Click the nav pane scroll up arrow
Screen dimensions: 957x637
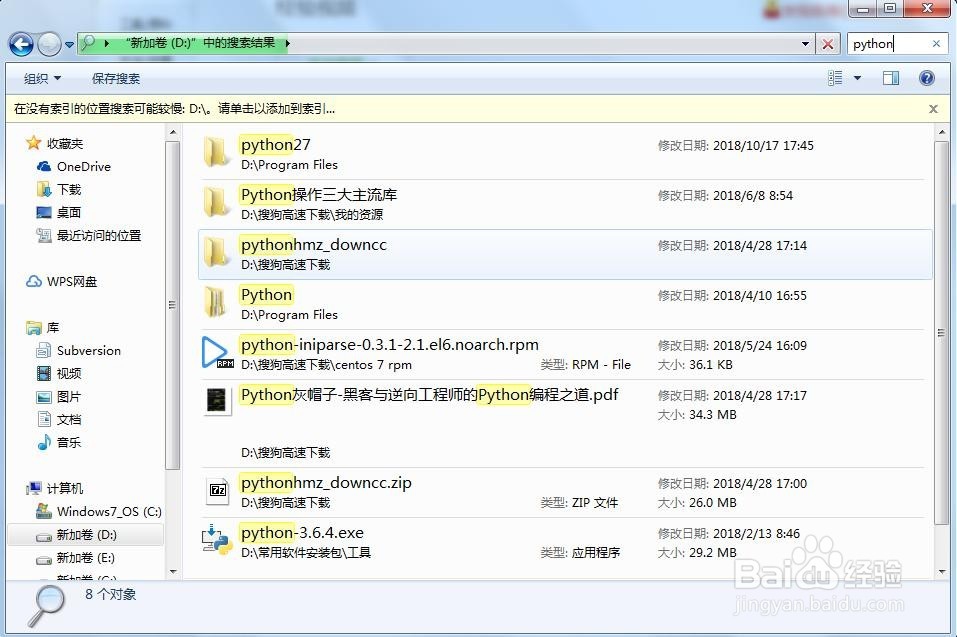pyautogui.click(x=173, y=132)
